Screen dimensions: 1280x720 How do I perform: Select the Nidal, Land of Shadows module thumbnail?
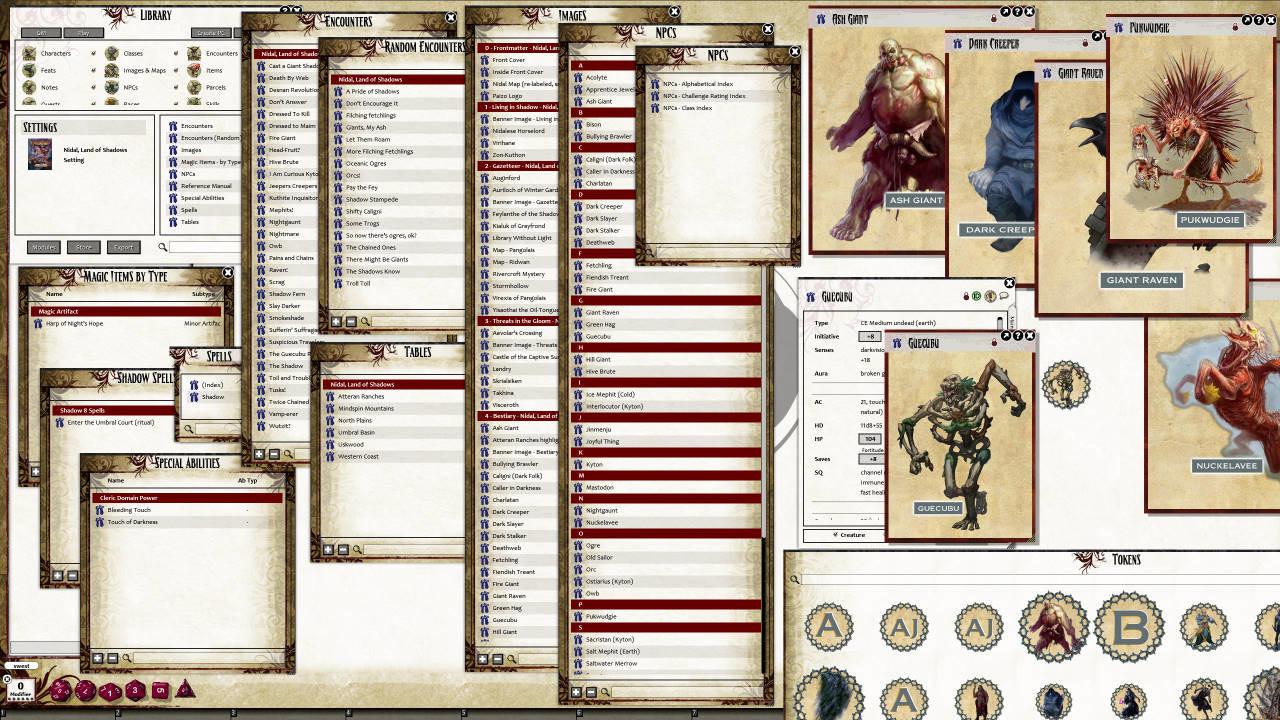40,156
